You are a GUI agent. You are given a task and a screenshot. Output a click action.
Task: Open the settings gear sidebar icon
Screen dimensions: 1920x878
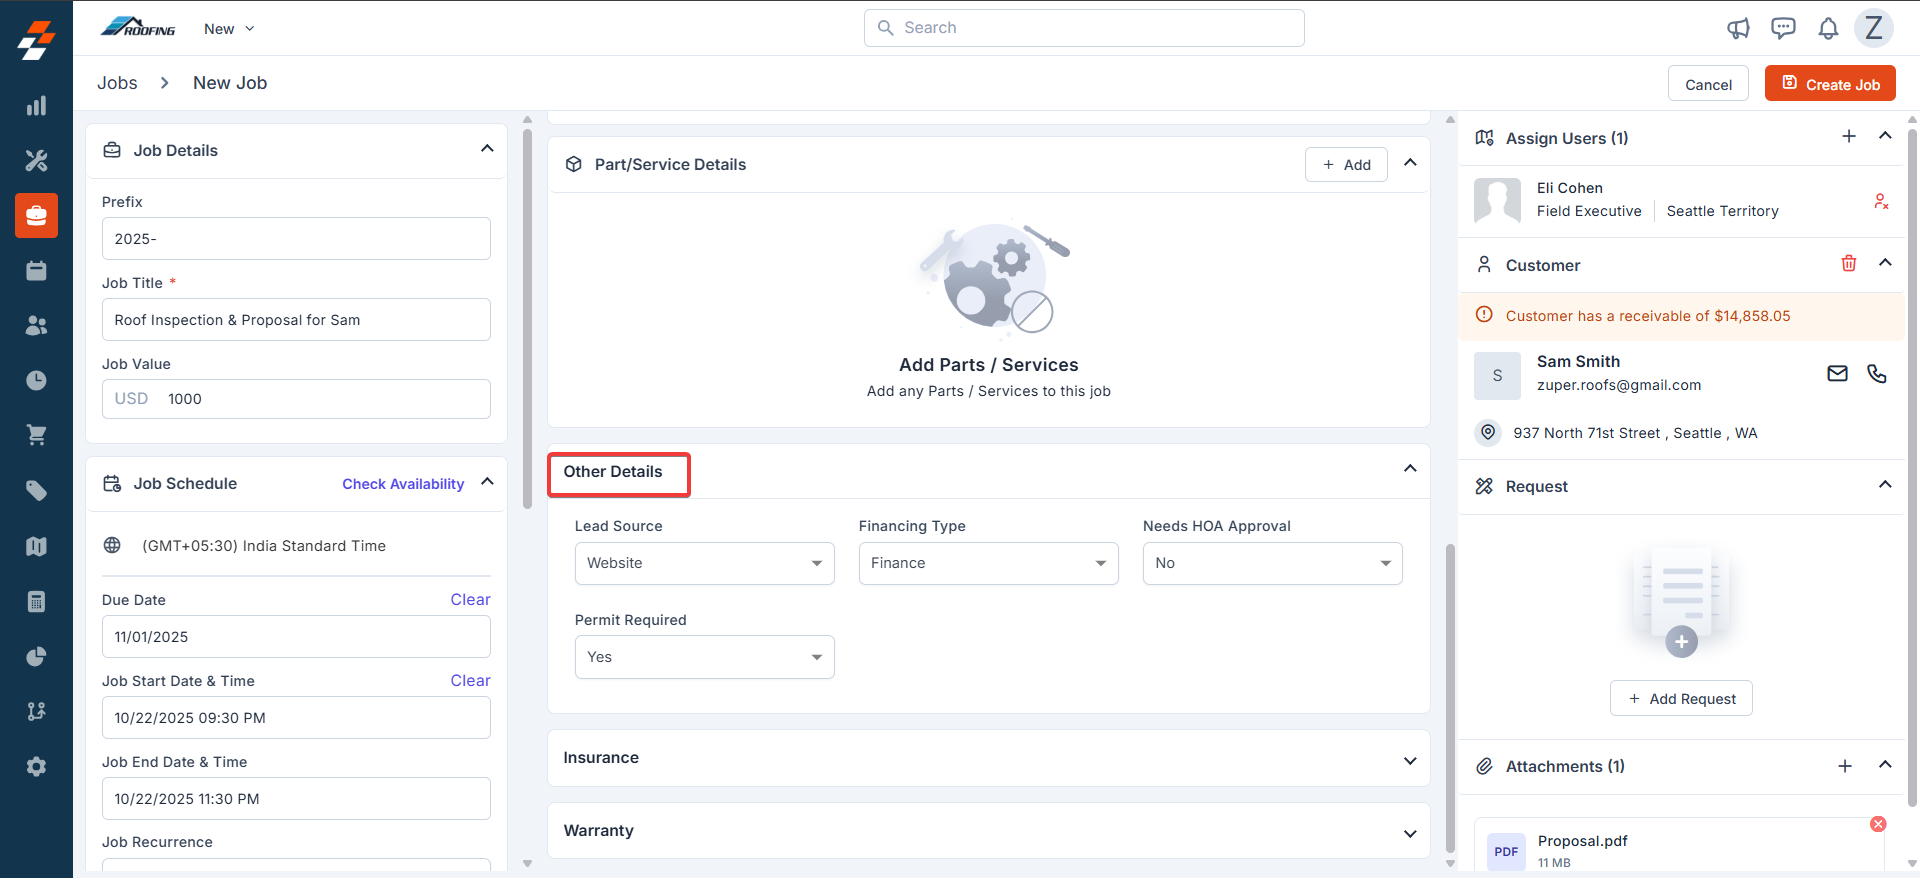(x=36, y=766)
